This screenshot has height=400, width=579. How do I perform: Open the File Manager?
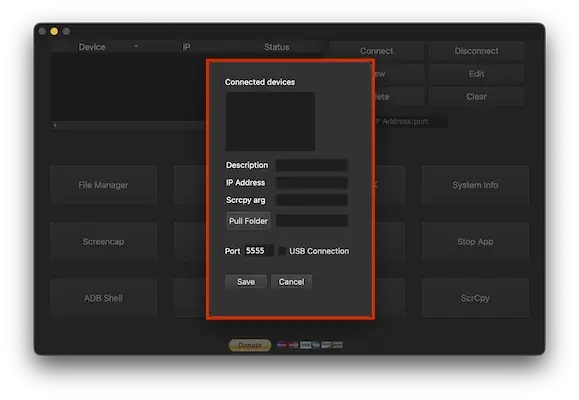point(103,185)
